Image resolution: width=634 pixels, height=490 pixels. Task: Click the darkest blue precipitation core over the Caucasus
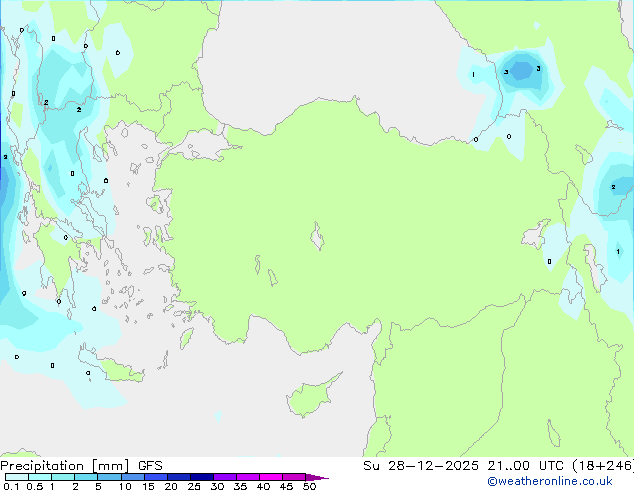click(522, 71)
